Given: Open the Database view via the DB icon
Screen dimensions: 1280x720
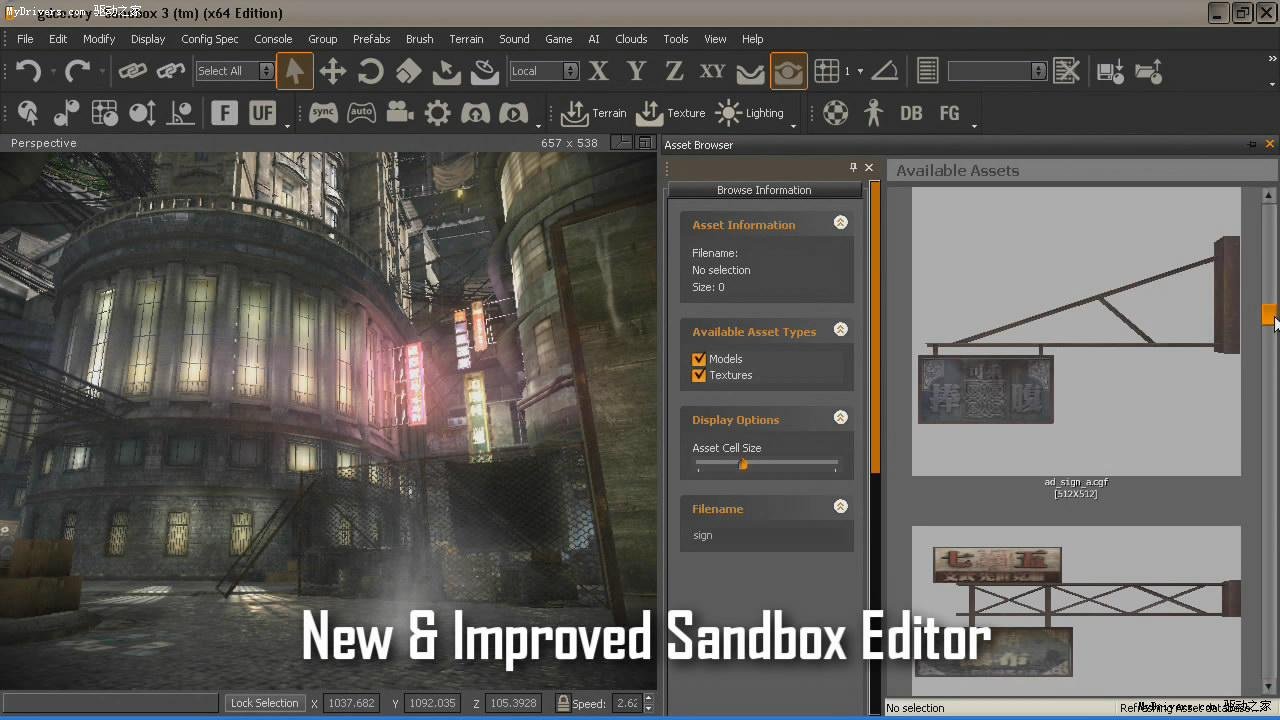Looking at the screenshot, I should coord(911,113).
